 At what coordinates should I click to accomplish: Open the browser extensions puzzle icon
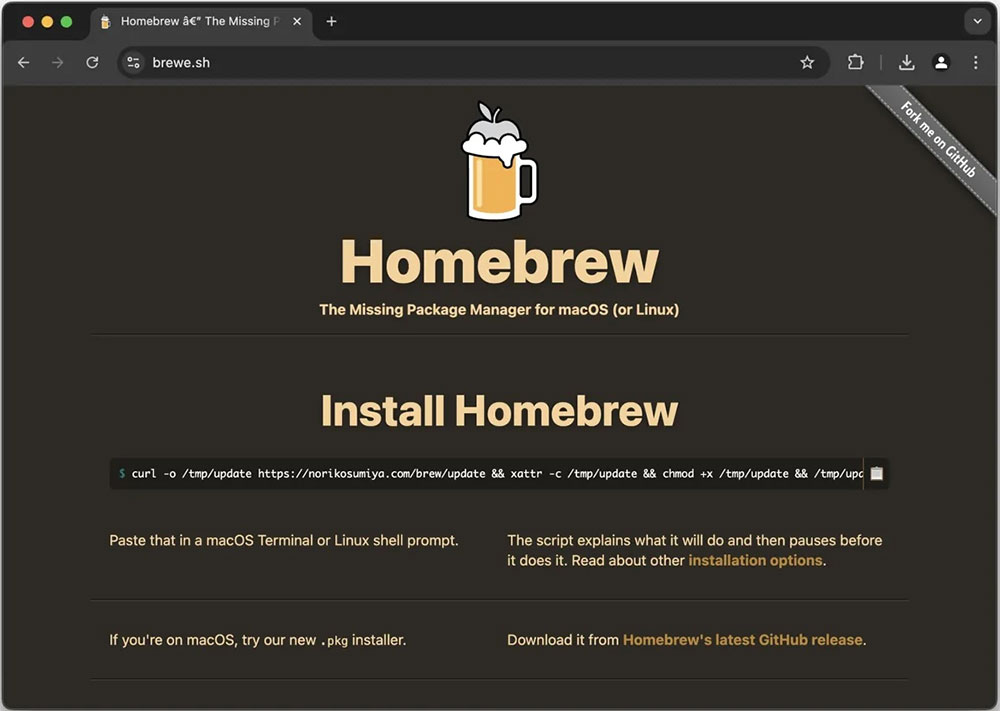(x=855, y=62)
